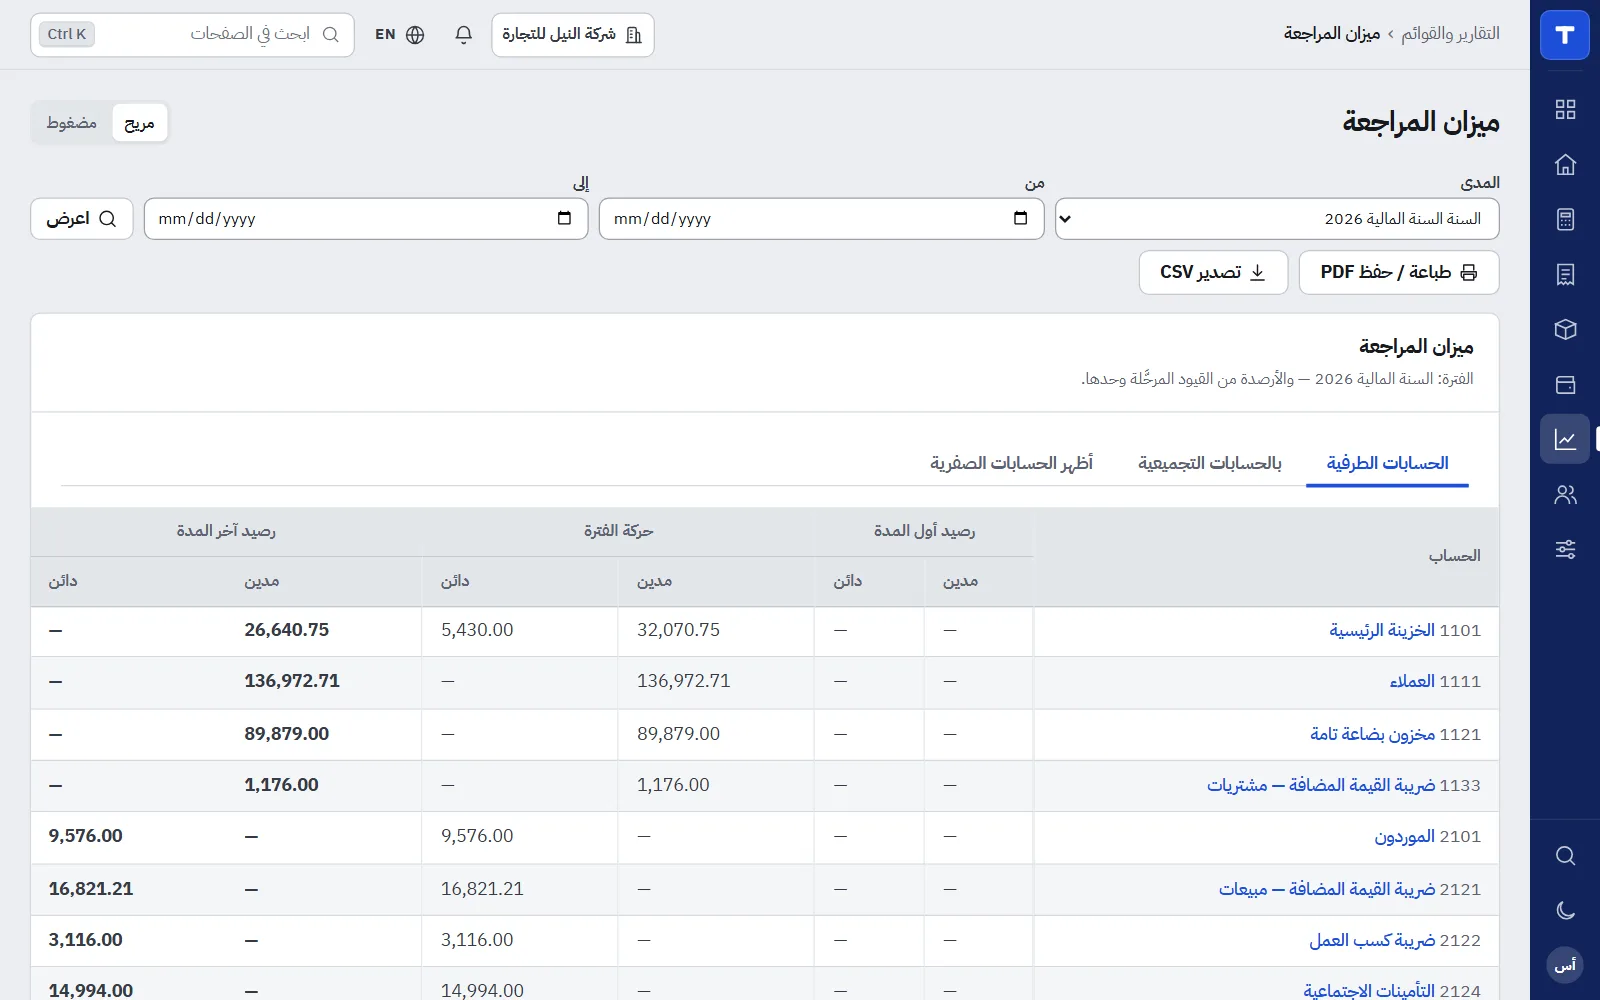Open the contacts people icon in sidebar

pyautogui.click(x=1565, y=494)
